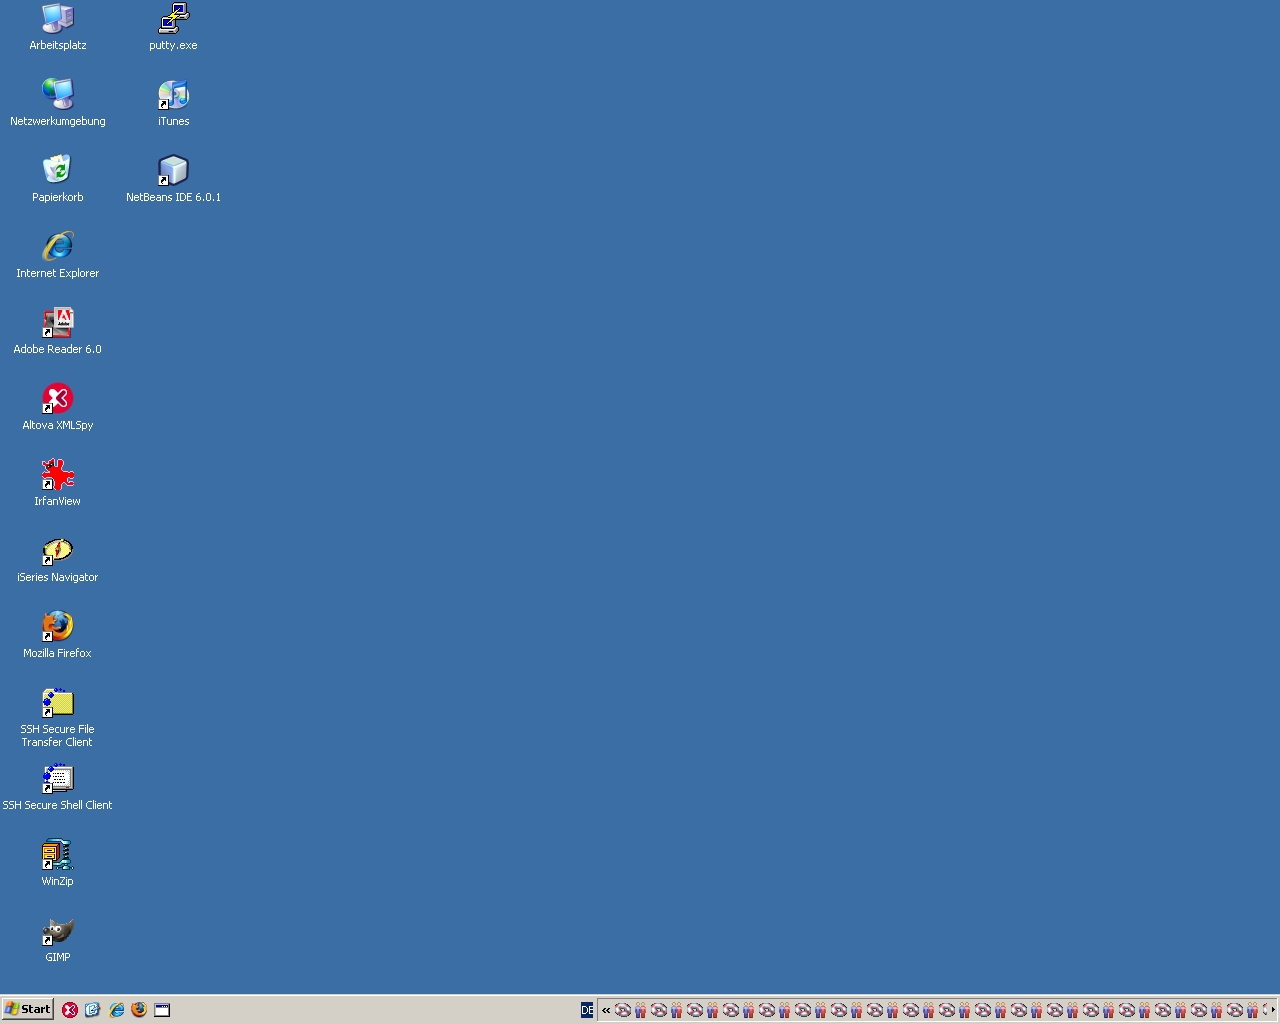Select the GIMP desktop shortcut
This screenshot has width=1280, height=1024.
click(x=58, y=938)
